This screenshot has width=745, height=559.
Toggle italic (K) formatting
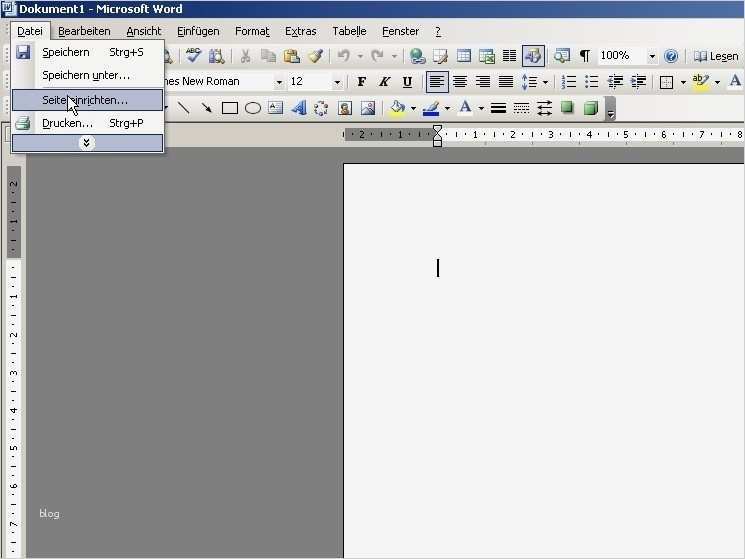(x=384, y=82)
